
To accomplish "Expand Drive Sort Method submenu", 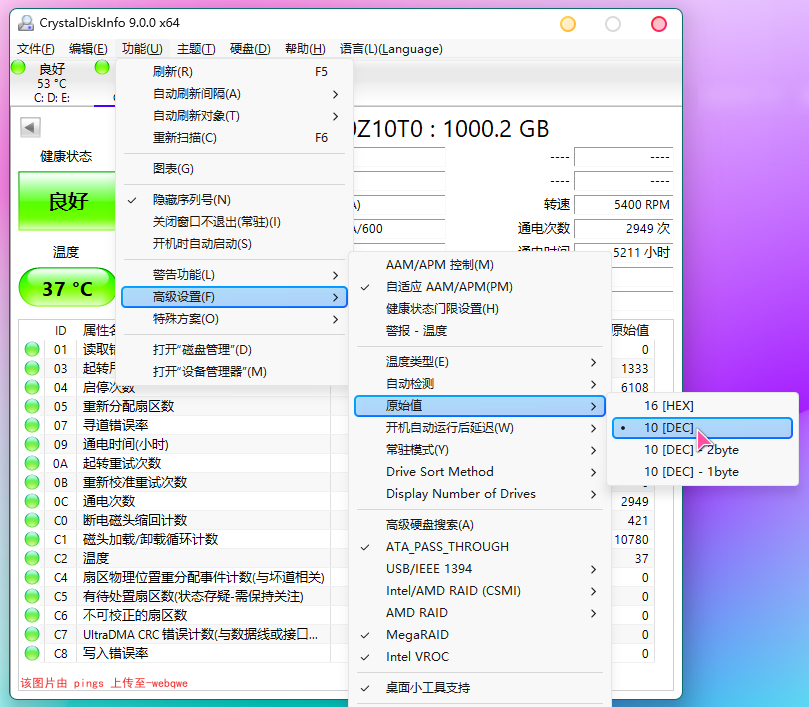I will 480,472.
